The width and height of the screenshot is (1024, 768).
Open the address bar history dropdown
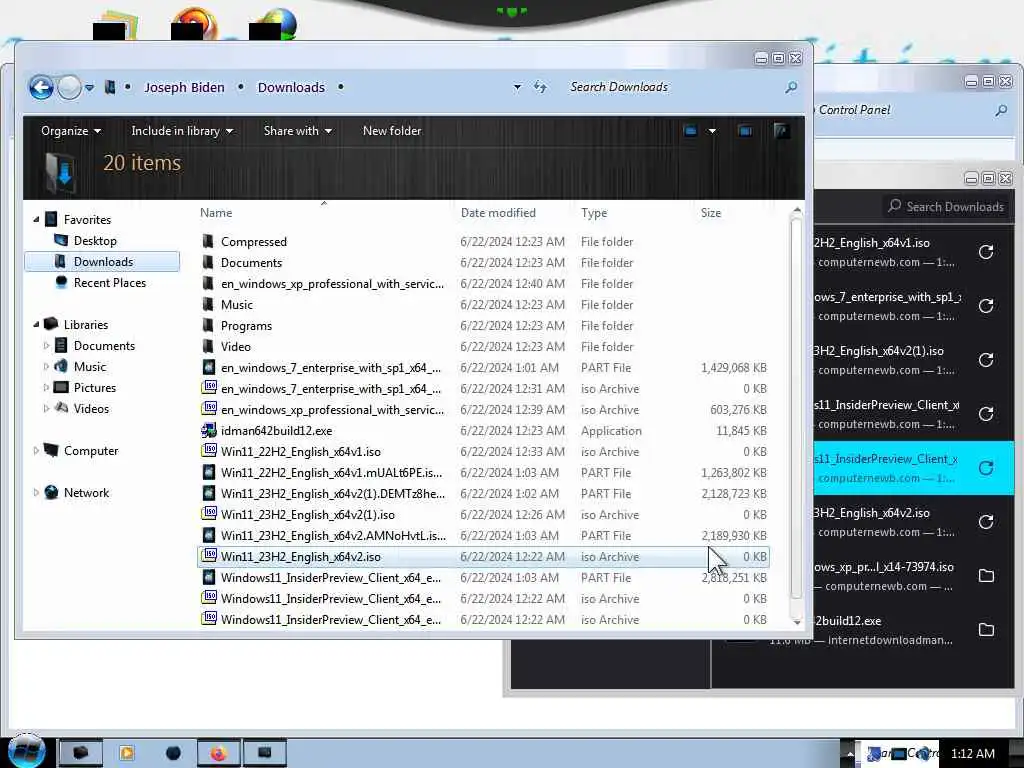pyautogui.click(x=517, y=87)
